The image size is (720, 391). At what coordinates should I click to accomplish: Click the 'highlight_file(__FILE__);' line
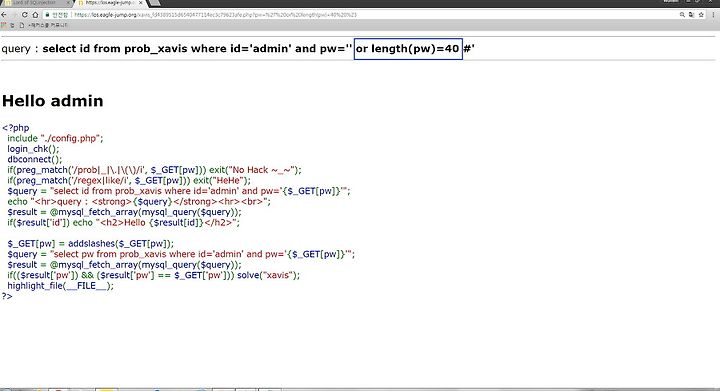(60, 286)
